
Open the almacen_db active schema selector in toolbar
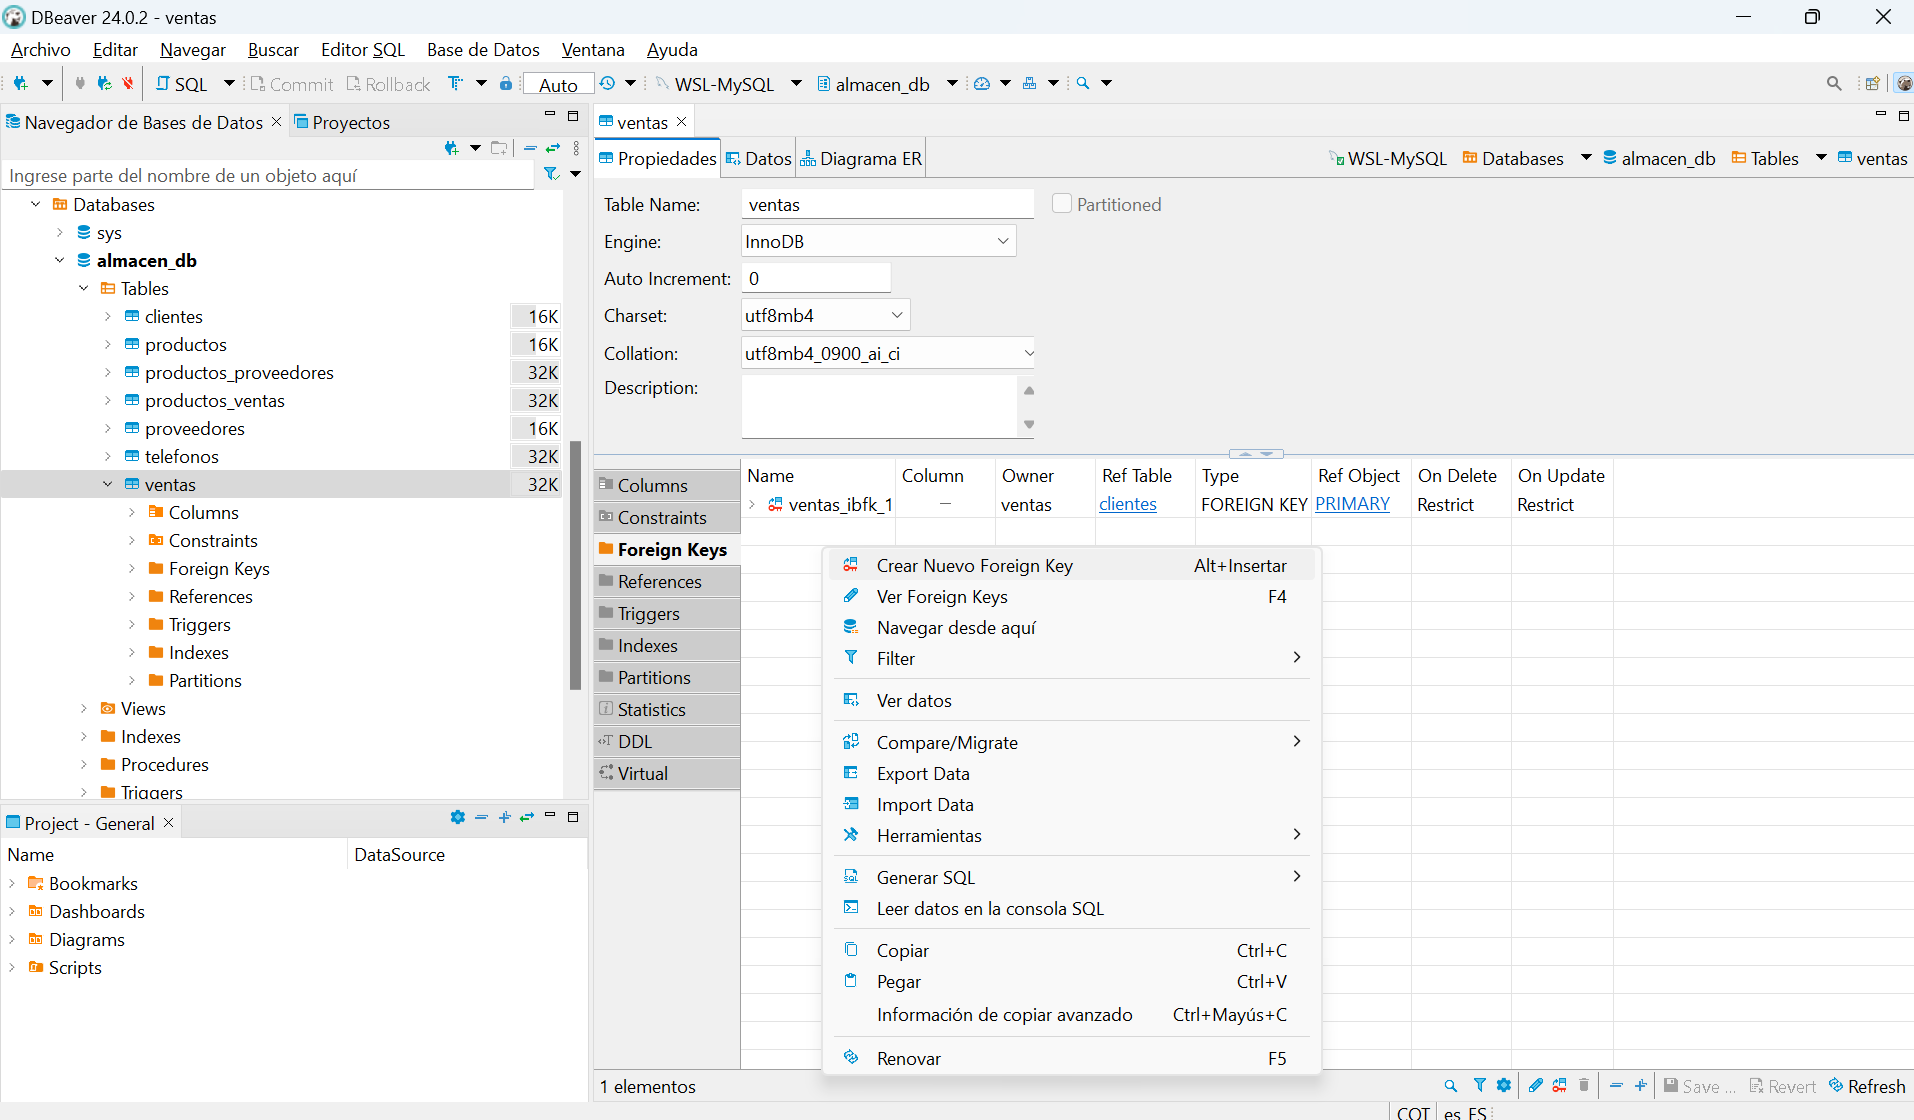pos(888,84)
